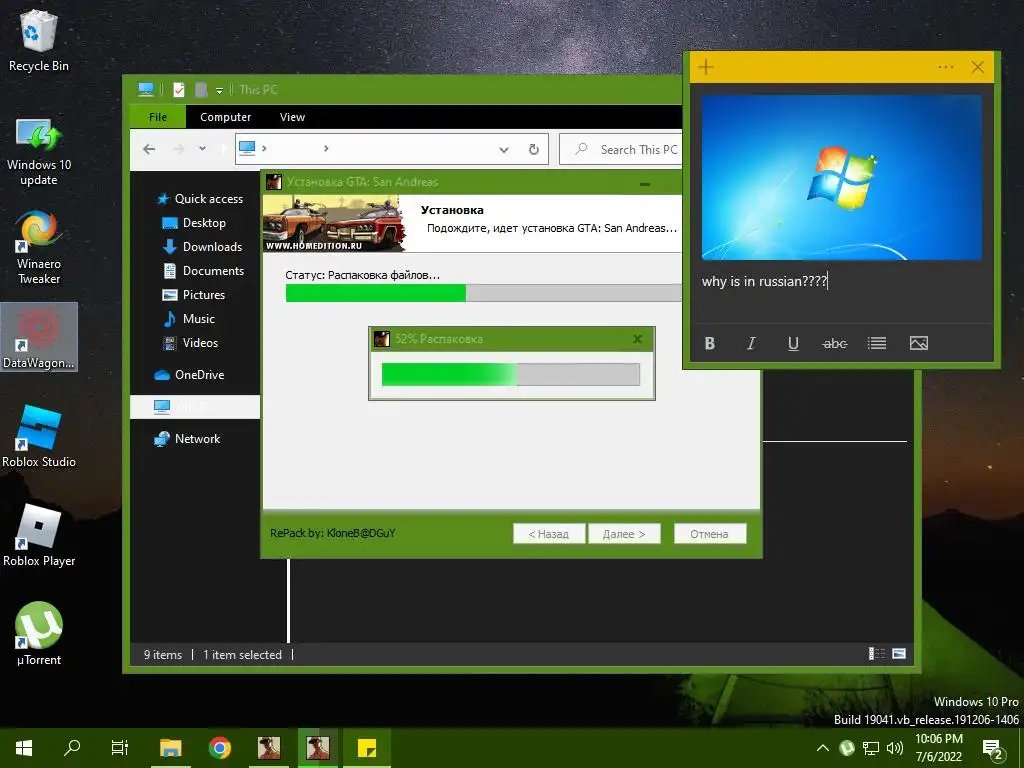The height and width of the screenshot is (768, 1024).
Task: Open taskbar search
Action: point(72,748)
